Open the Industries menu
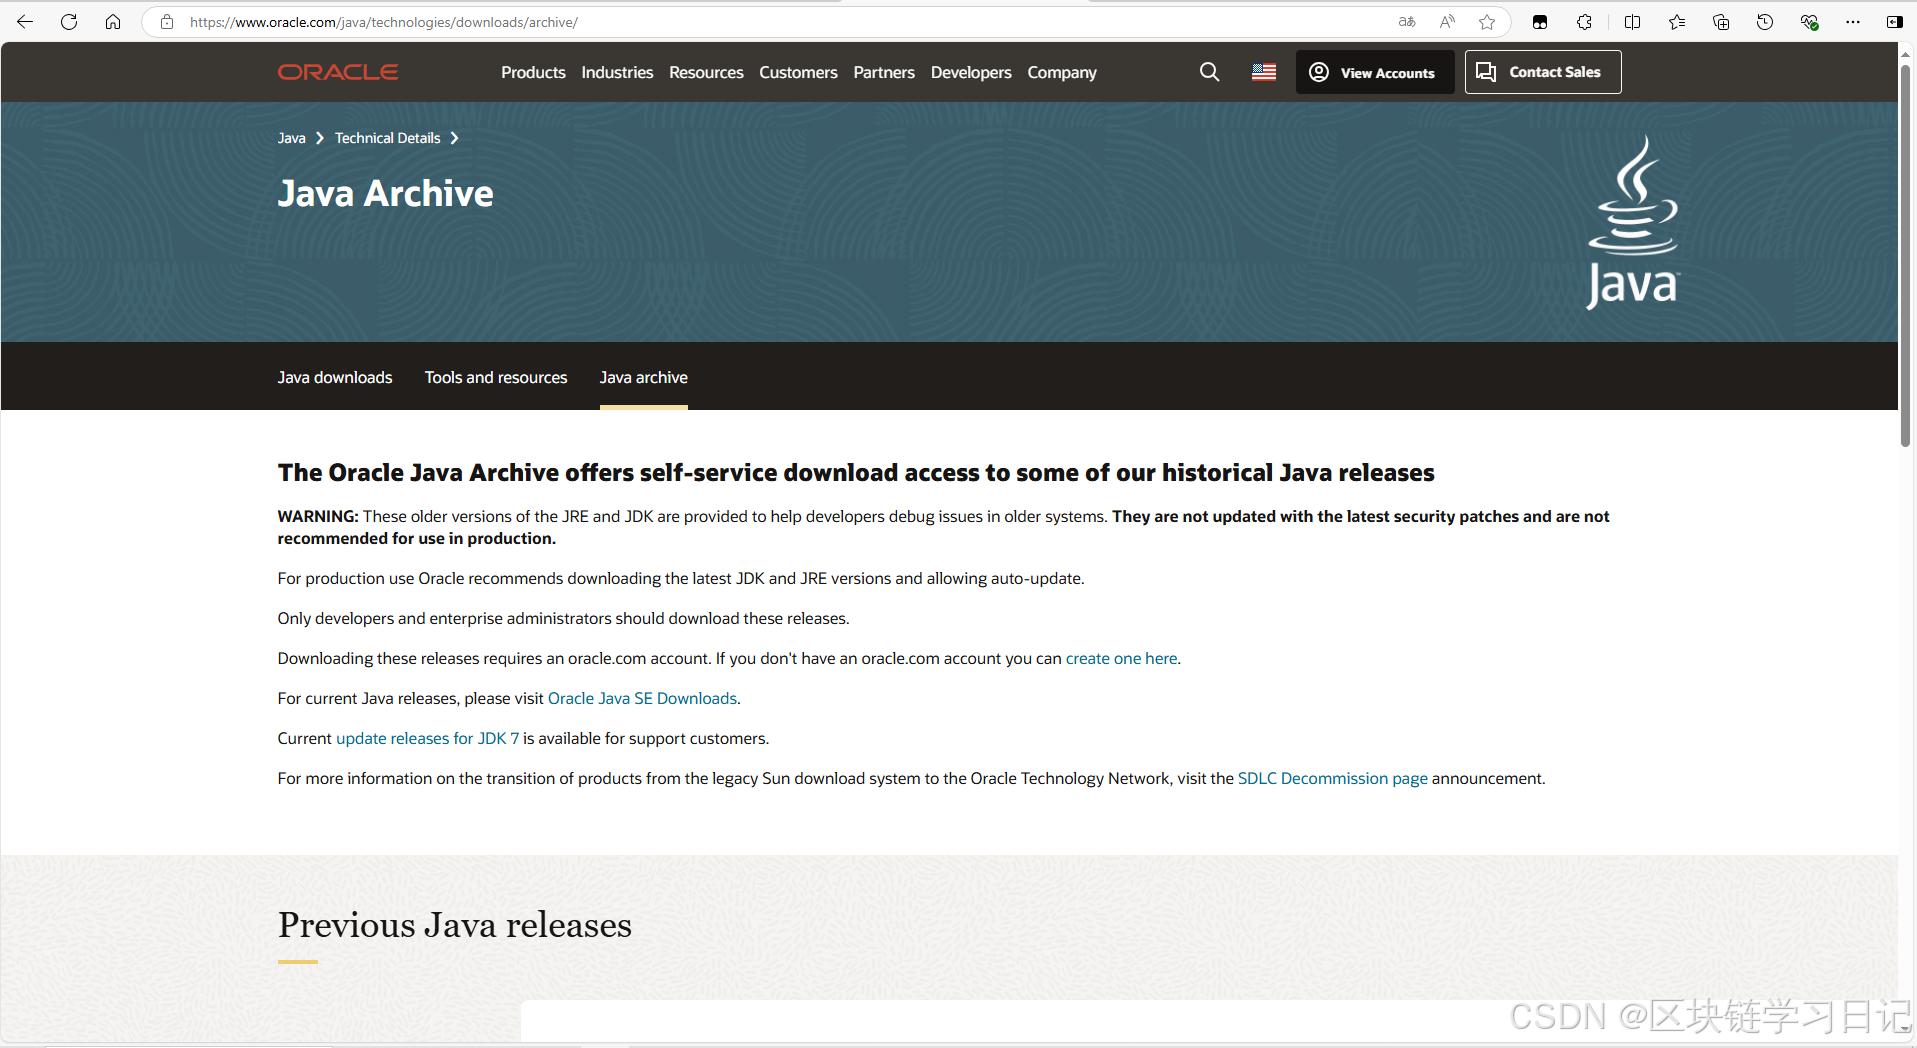 point(617,72)
